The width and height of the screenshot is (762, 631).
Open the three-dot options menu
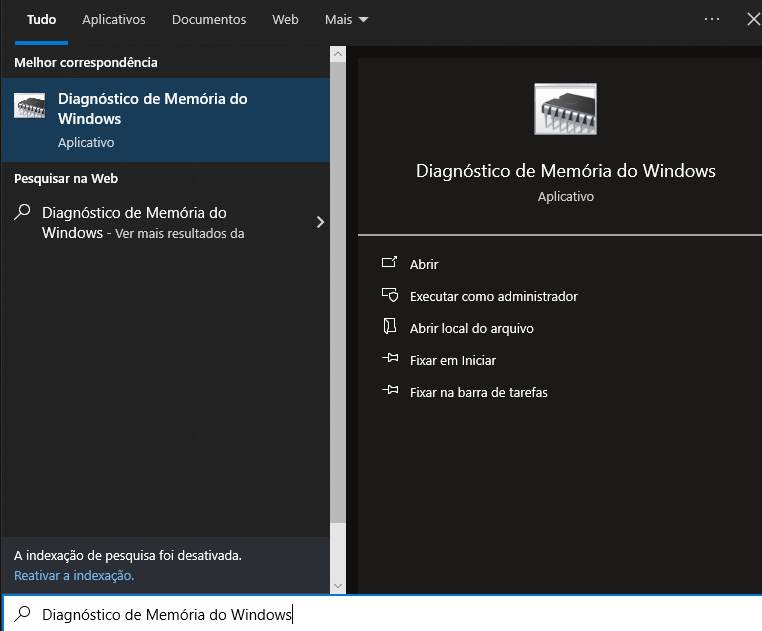[x=712, y=19]
